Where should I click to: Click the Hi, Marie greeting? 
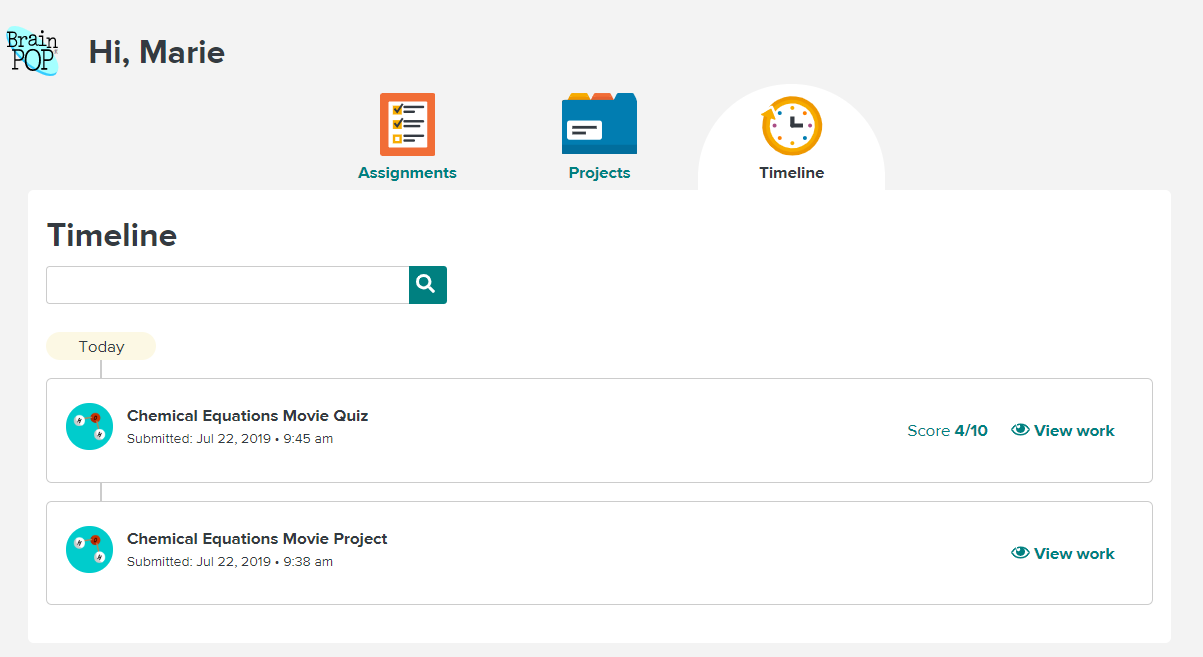(156, 52)
